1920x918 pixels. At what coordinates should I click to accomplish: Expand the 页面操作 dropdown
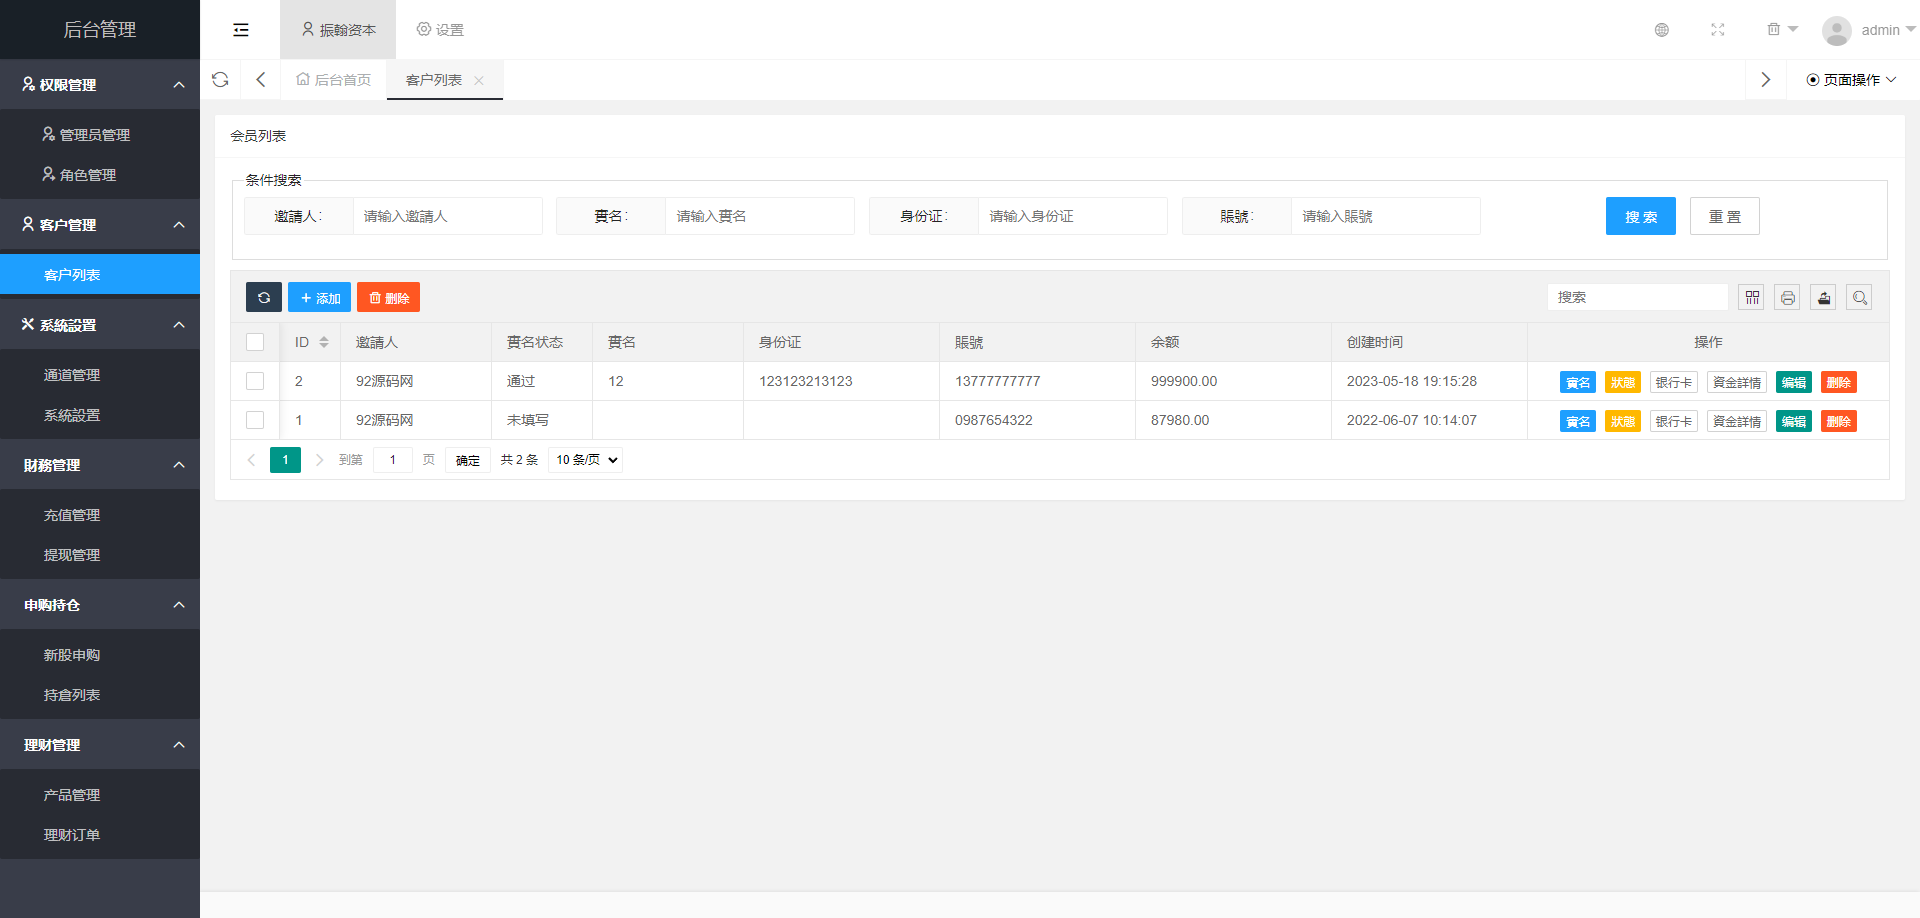click(1850, 80)
